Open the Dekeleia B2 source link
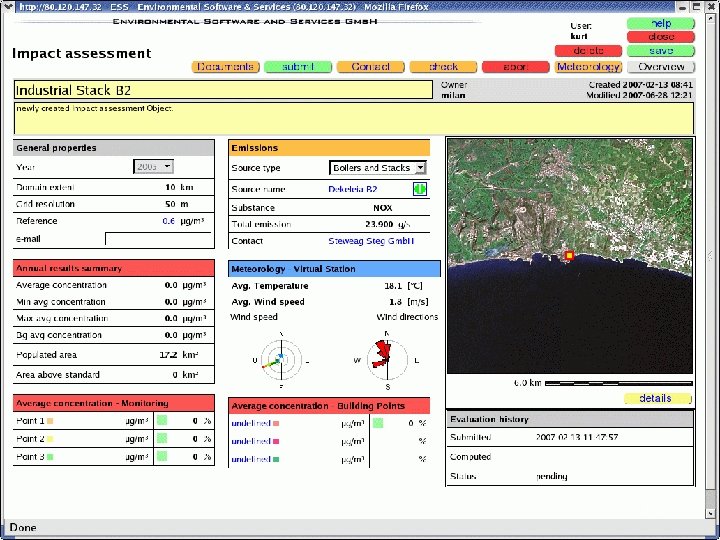The height and width of the screenshot is (540, 720). [353, 189]
